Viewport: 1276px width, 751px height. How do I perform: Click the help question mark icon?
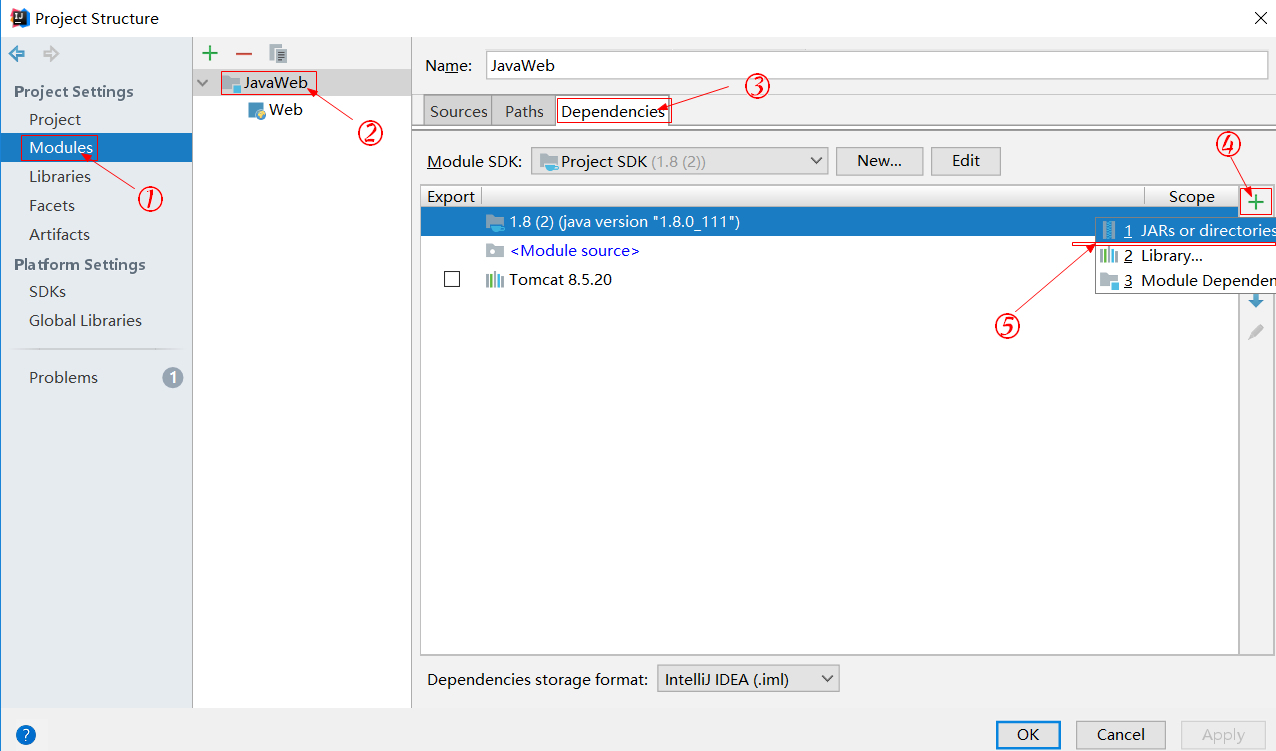(x=26, y=735)
